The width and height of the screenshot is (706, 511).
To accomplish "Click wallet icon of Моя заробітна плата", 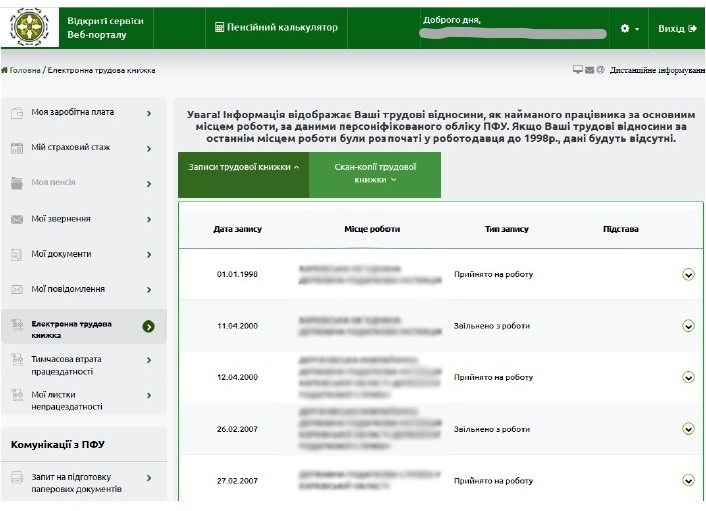I will [17, 113].
